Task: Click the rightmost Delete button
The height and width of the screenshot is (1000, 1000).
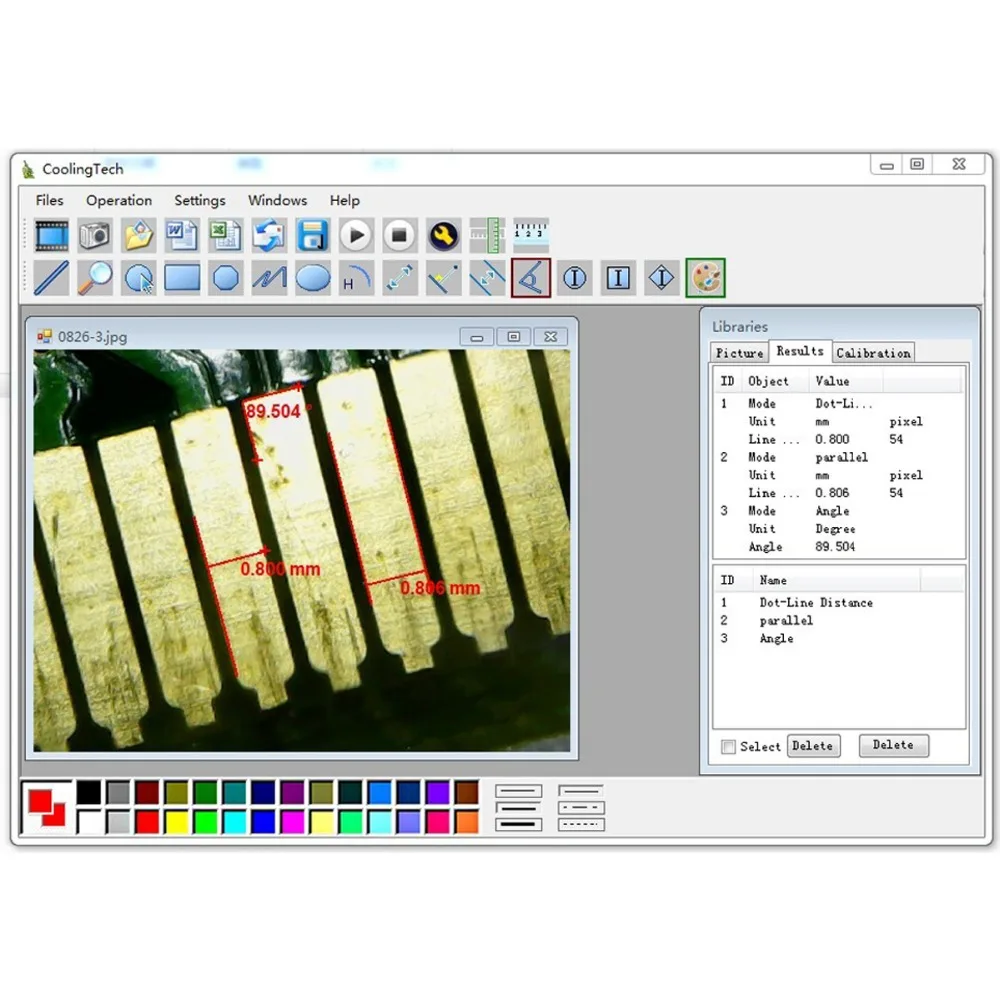Action: [893, 745]
